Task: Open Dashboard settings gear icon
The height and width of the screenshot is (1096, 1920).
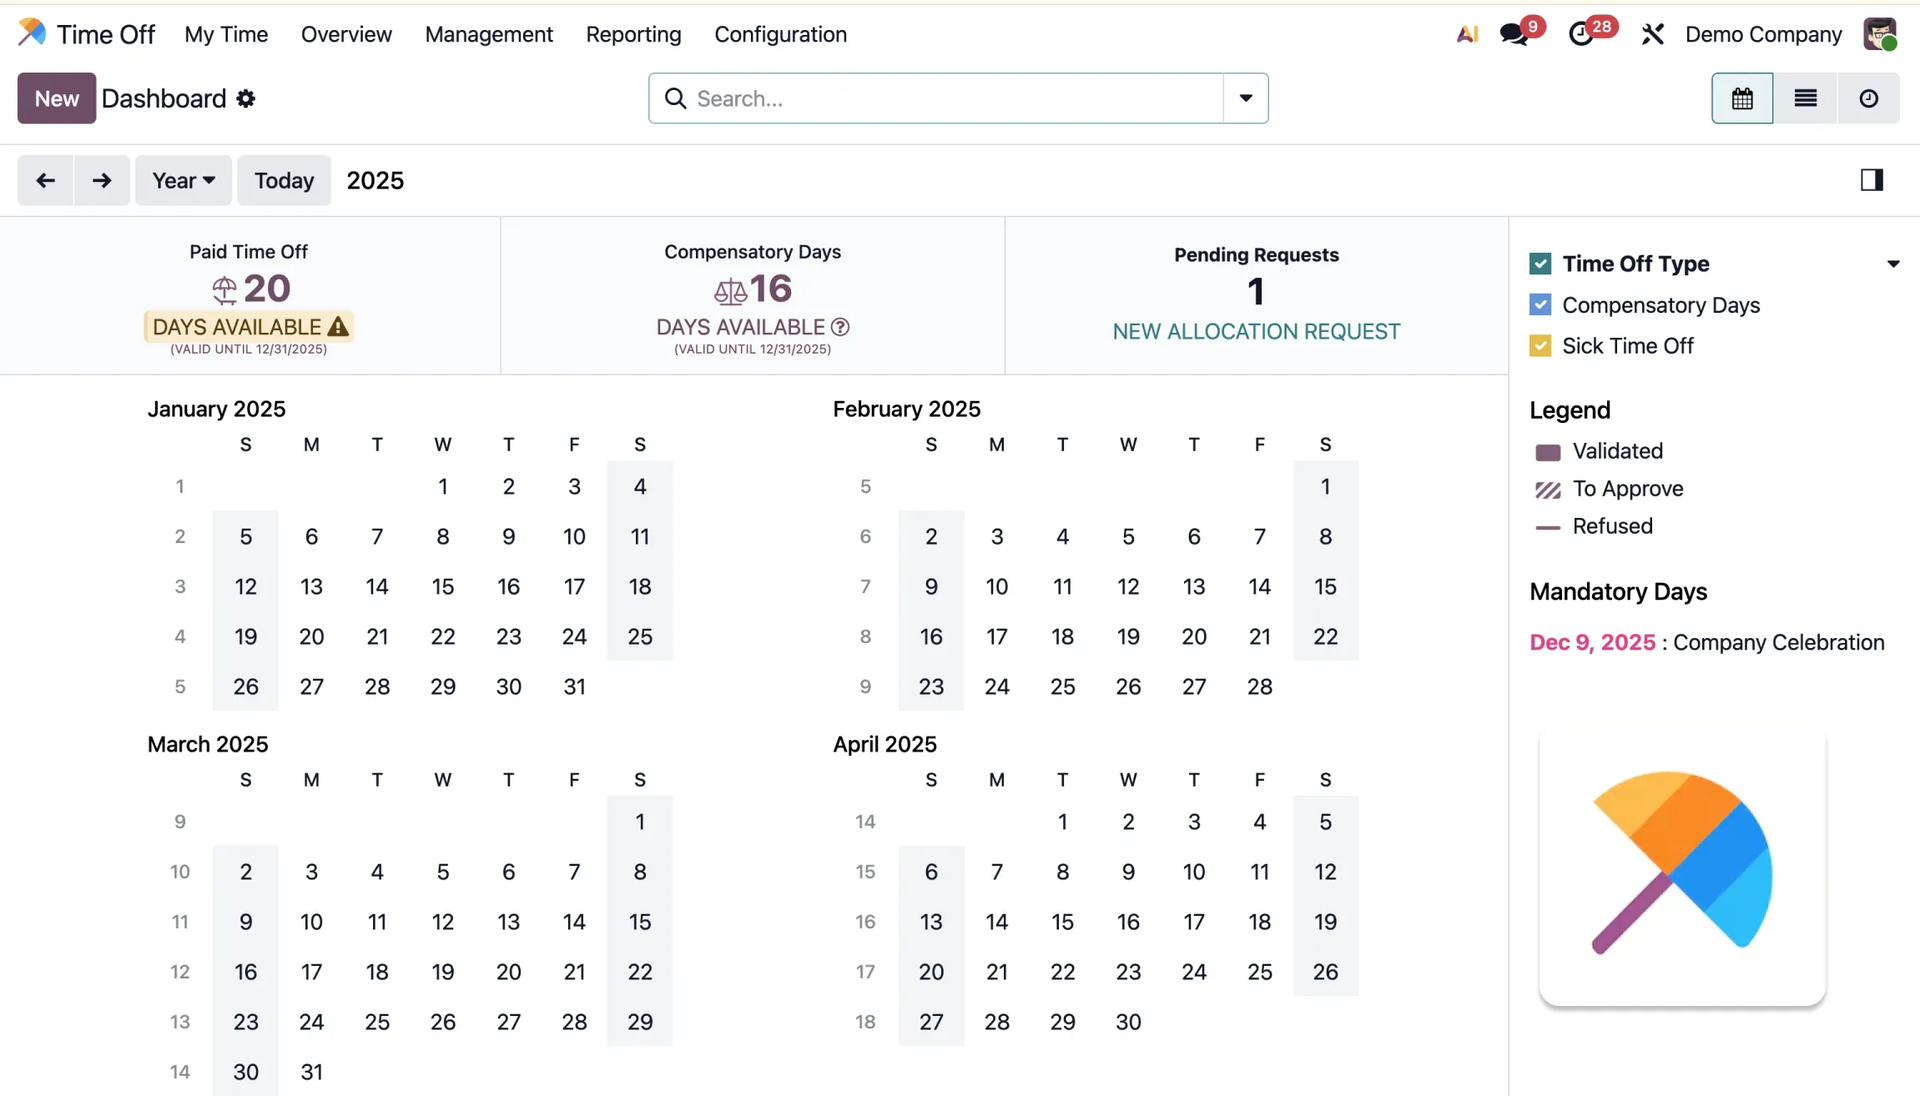Action: click(246, 98)
